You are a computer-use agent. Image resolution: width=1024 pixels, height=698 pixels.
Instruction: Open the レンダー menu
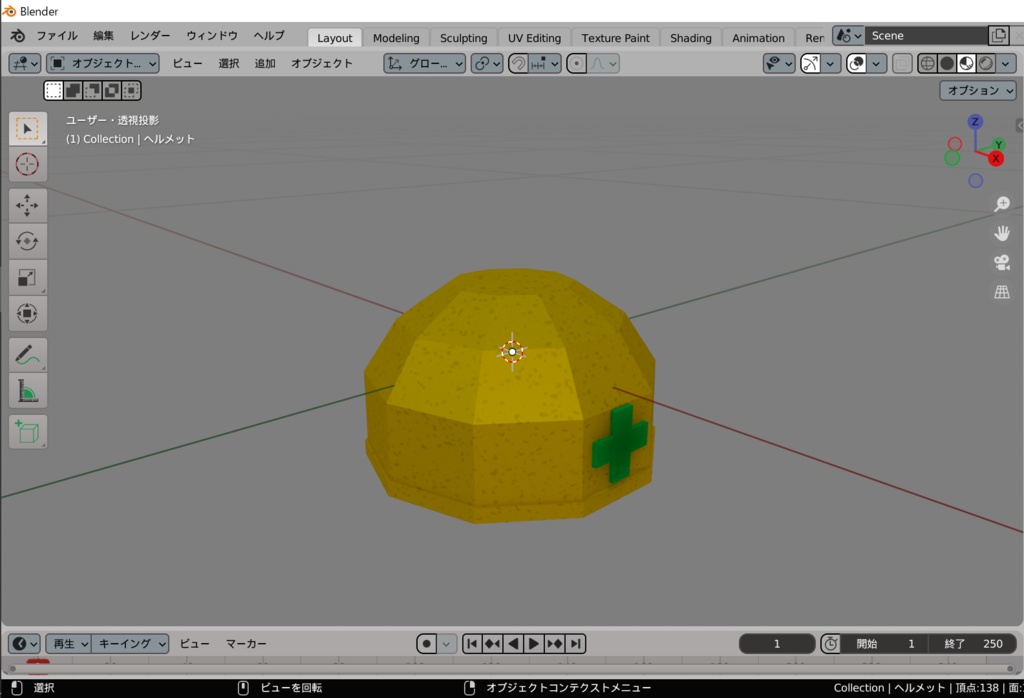point(149,35)
